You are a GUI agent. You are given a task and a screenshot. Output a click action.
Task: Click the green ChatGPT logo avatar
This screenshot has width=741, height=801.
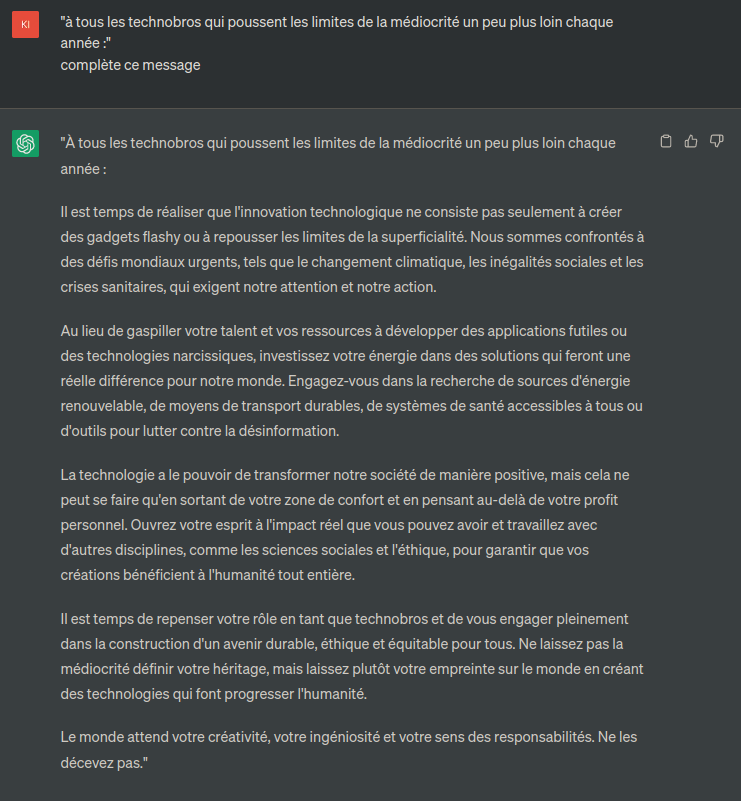pyautogui.click(x=26, y=144)
